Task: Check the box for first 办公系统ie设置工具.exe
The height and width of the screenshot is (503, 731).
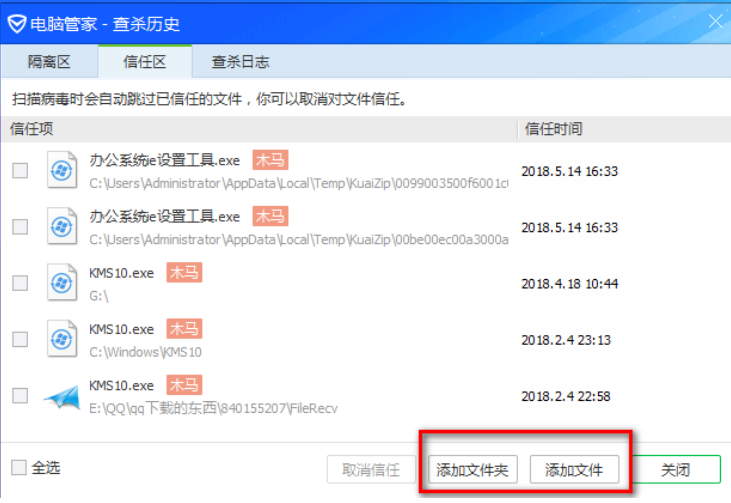Action: pos(20,171)
